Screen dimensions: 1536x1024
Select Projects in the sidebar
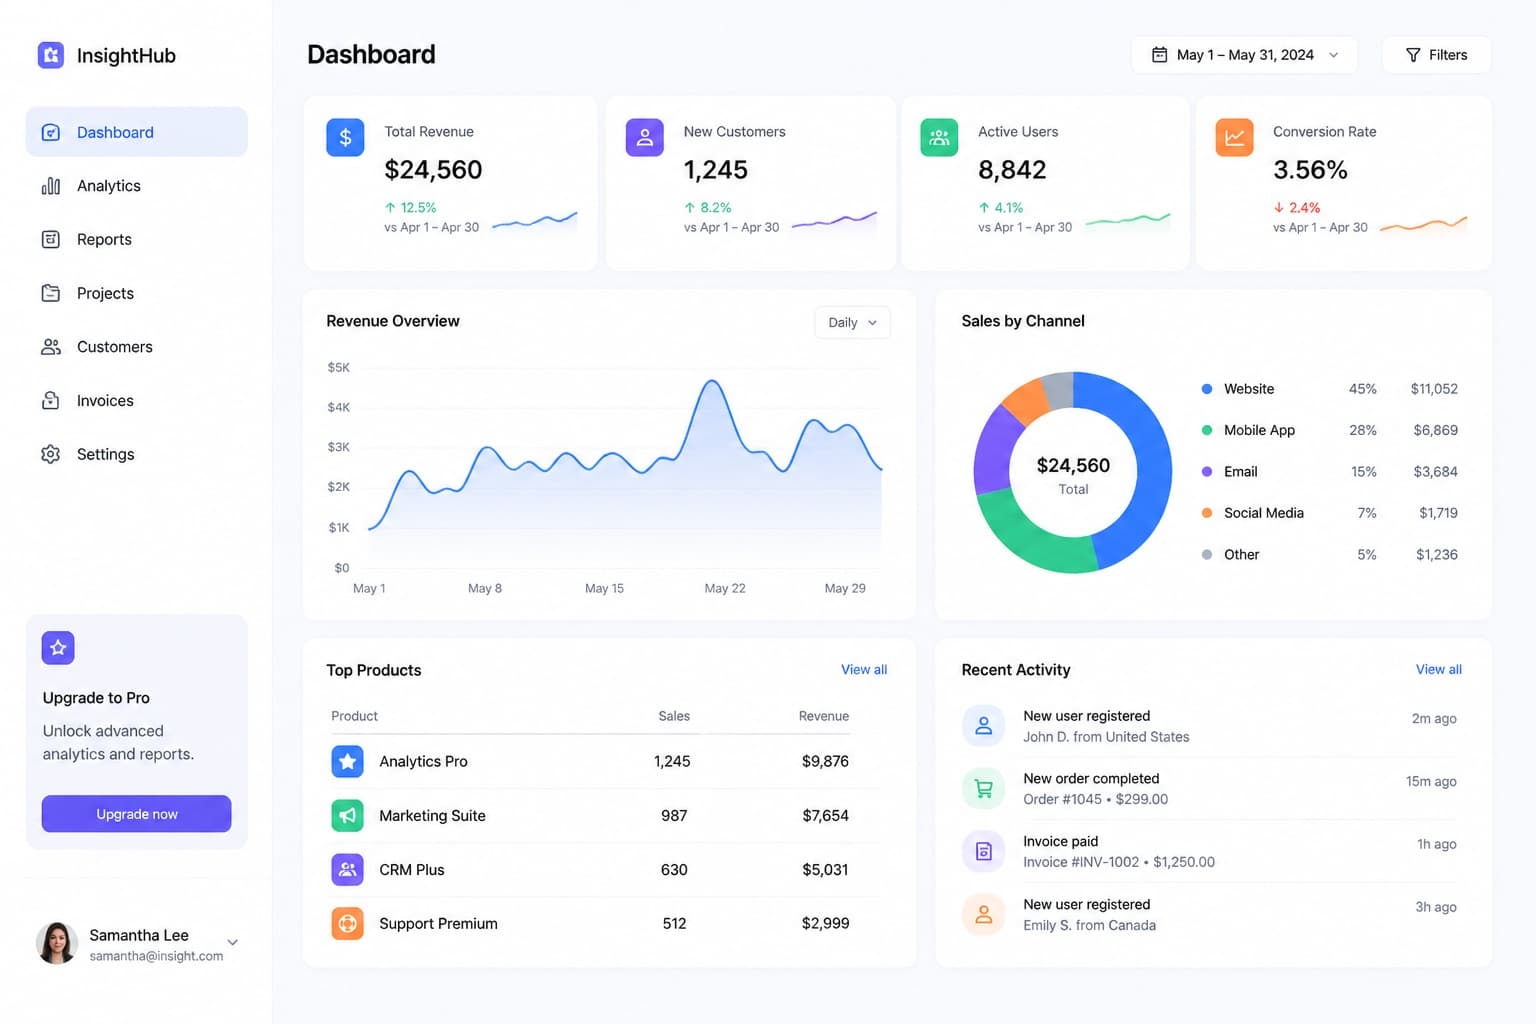tap(136, 293)
